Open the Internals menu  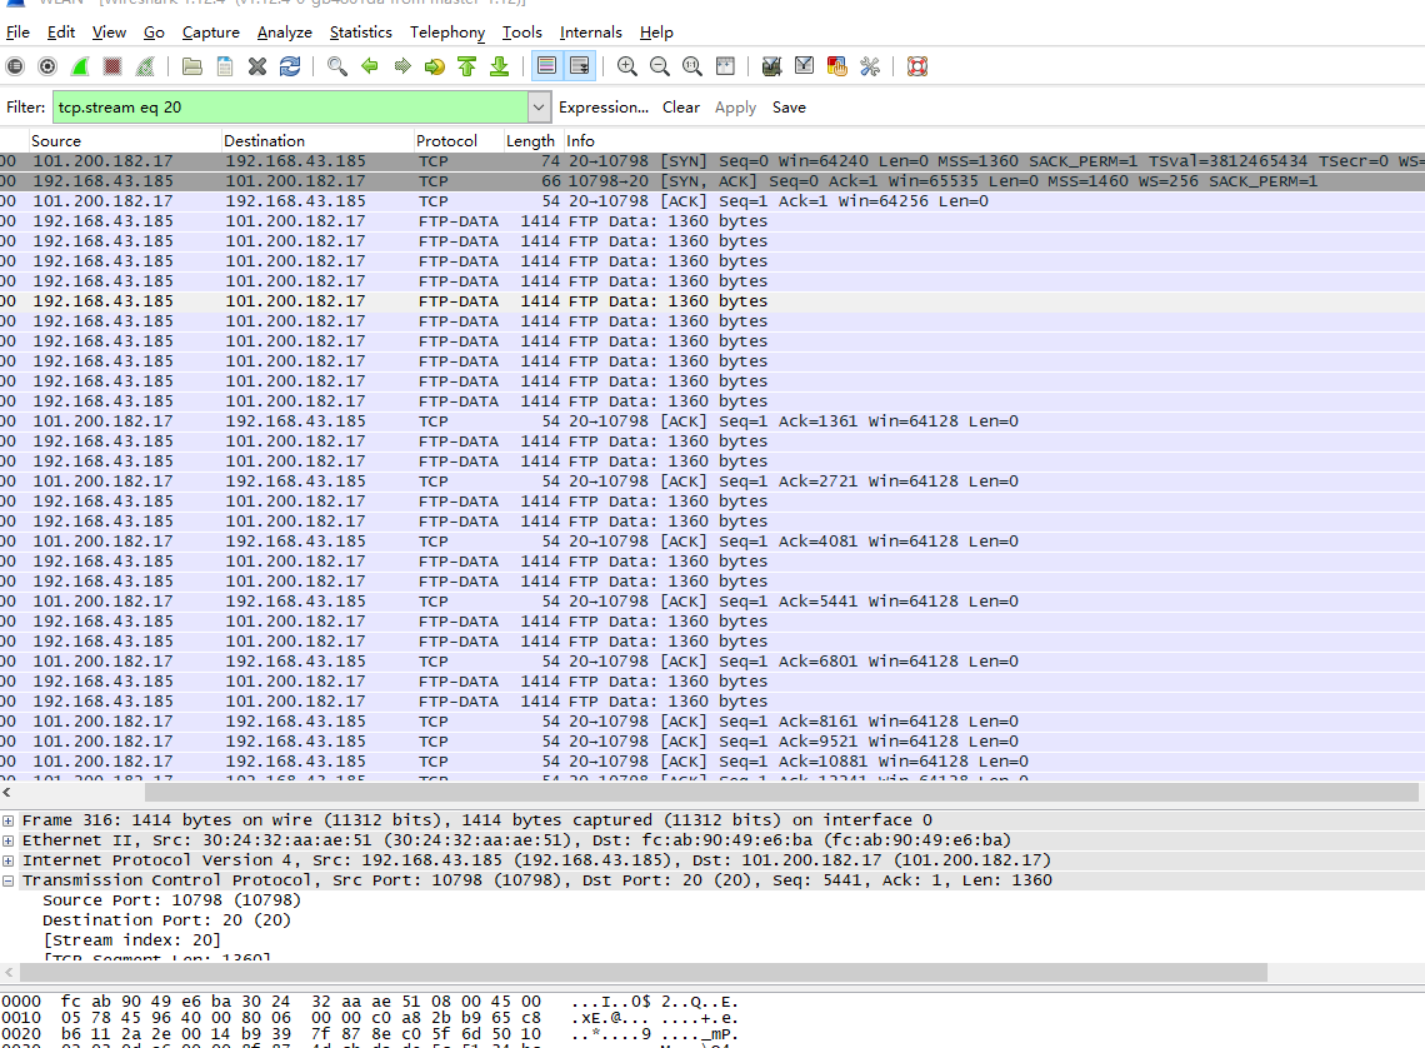click(x=591, y=32)
